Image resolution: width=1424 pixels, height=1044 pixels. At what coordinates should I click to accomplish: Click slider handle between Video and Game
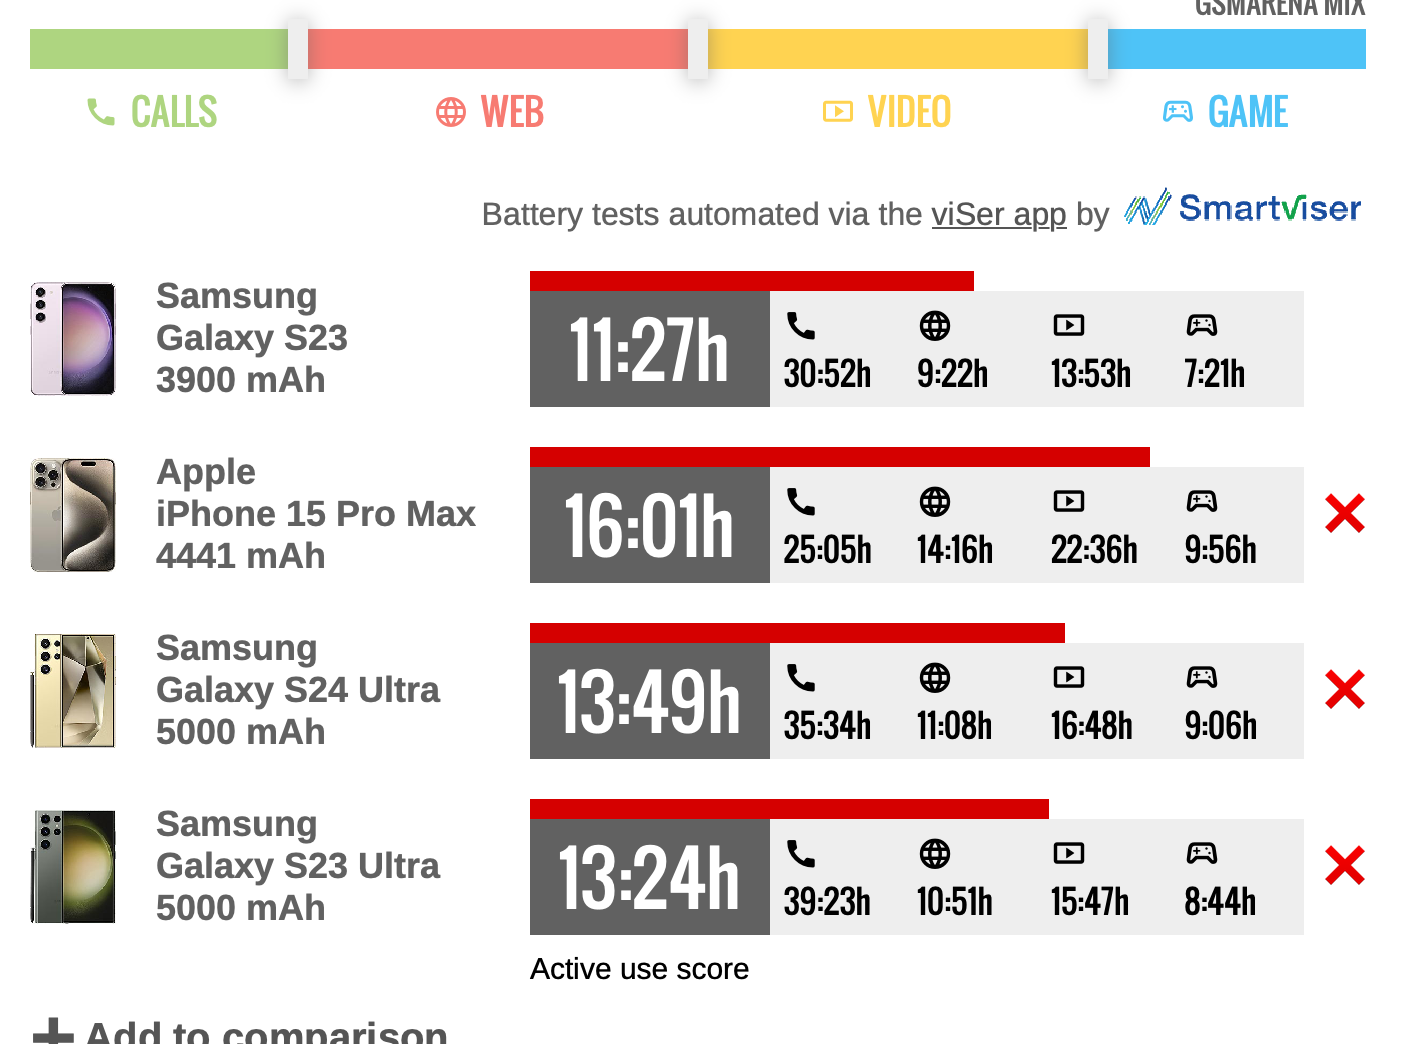tap(1097, 48)
